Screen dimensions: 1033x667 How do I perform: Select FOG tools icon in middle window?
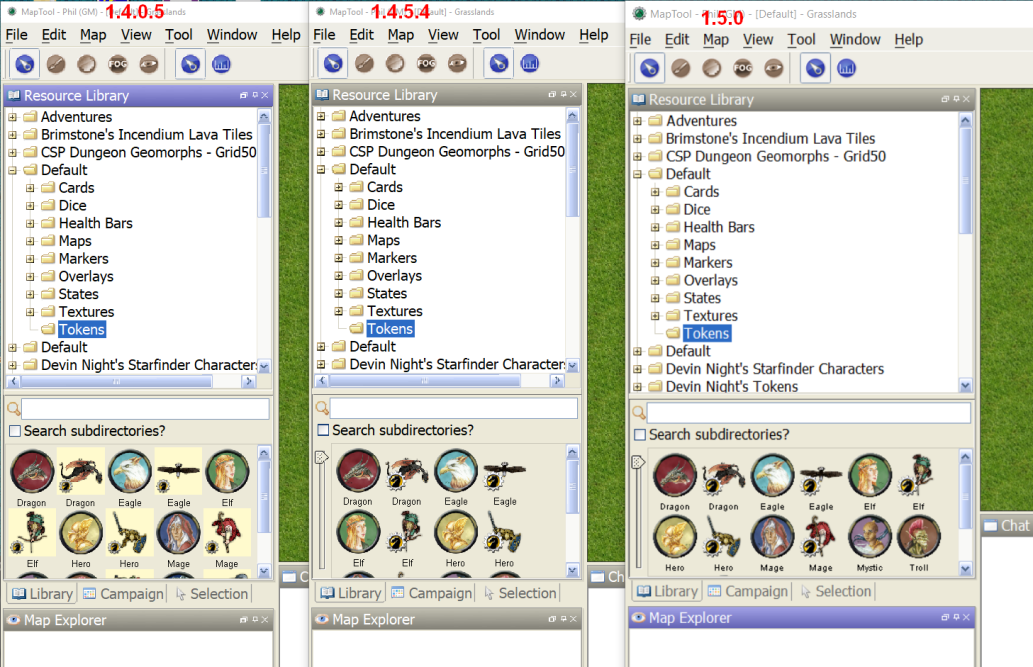click(426, 64)
